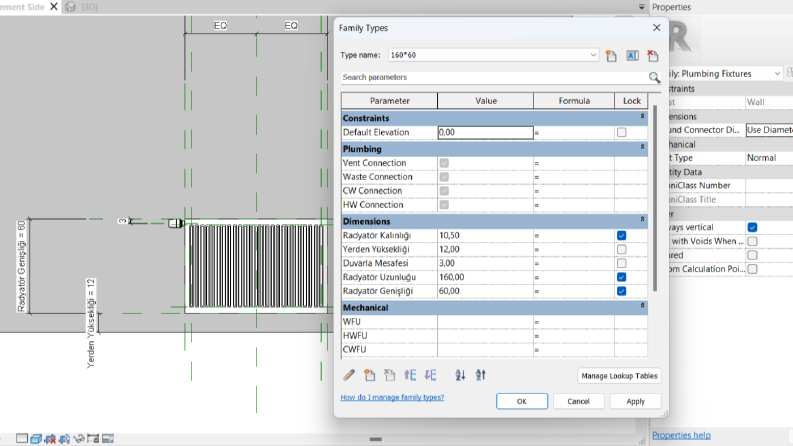Click the Search parameters field
Screen dimensions: 793x446
tap(494, 77)
